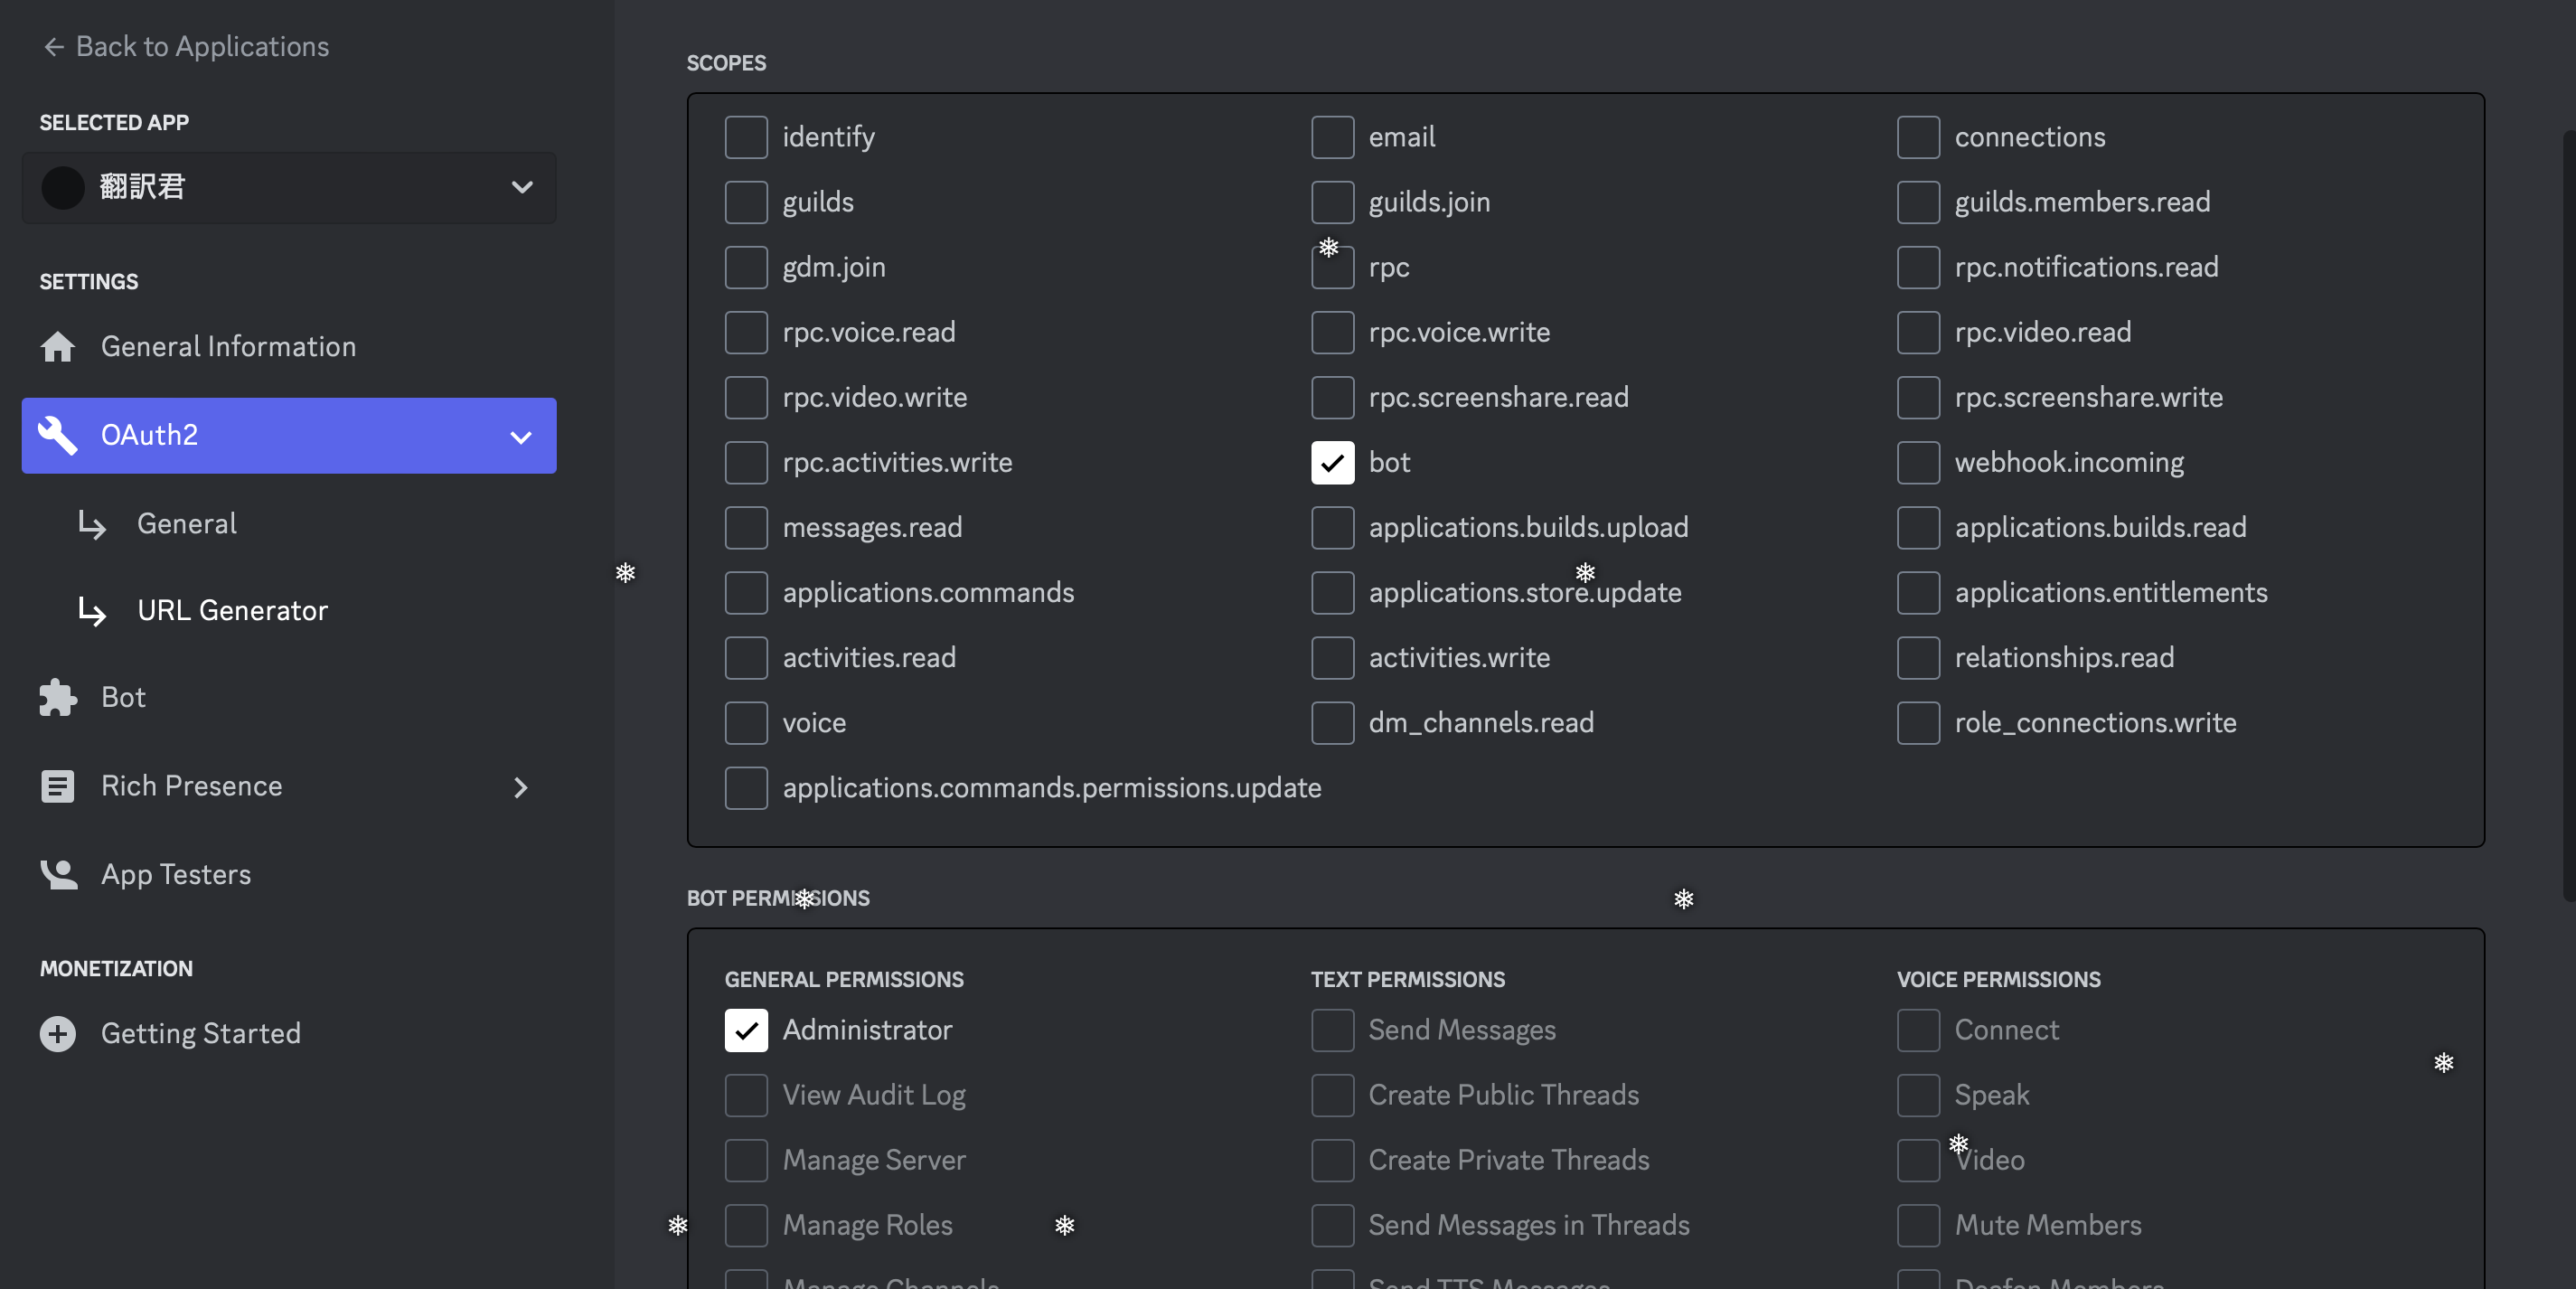Click the 翻訳君 app avatar circle
2576x1289 pixels.
point(63,187)
